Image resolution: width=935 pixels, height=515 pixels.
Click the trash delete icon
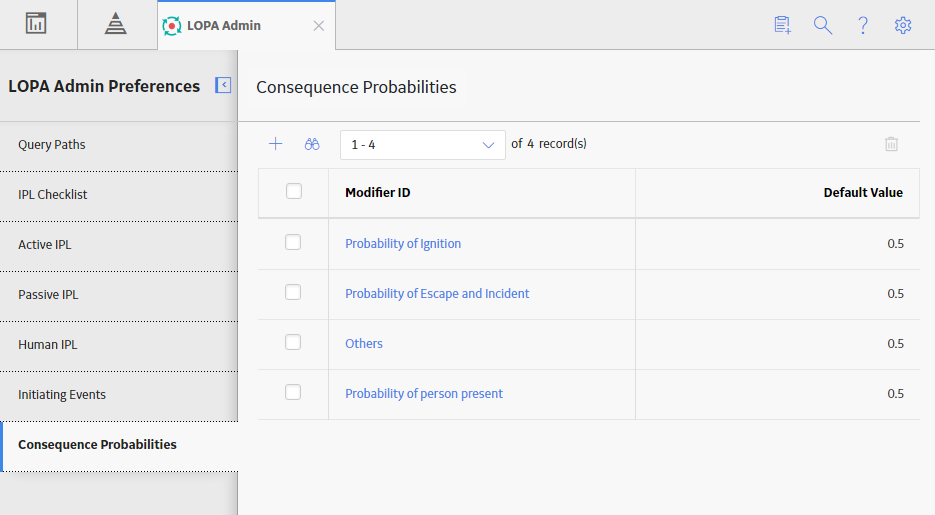[891, 144]
